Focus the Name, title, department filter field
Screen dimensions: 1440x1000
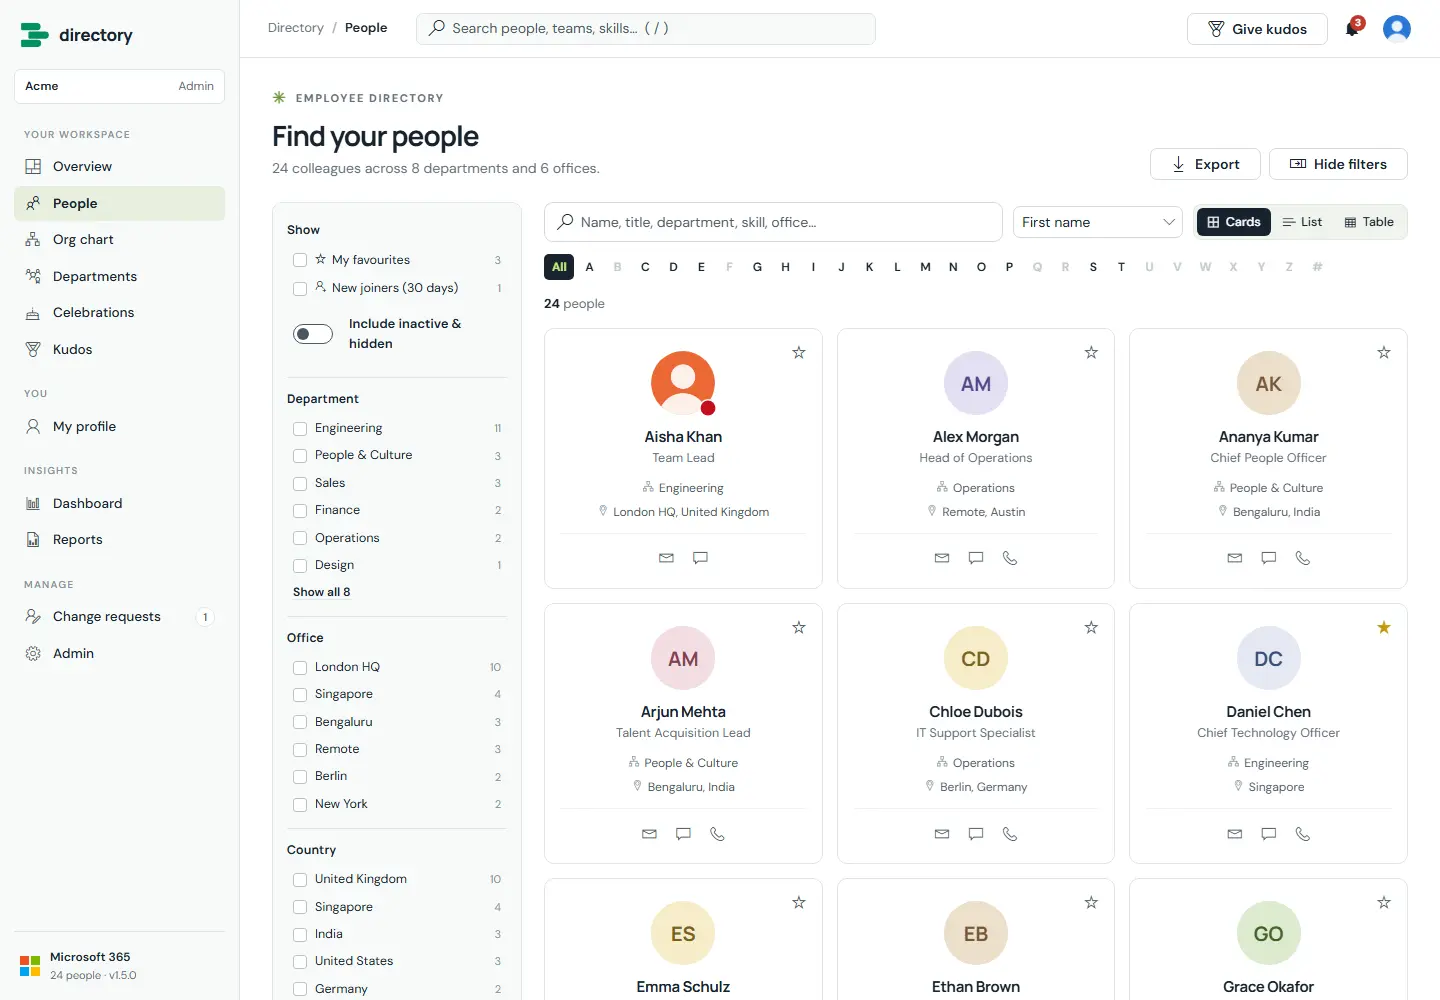click(x=773, y=222)
